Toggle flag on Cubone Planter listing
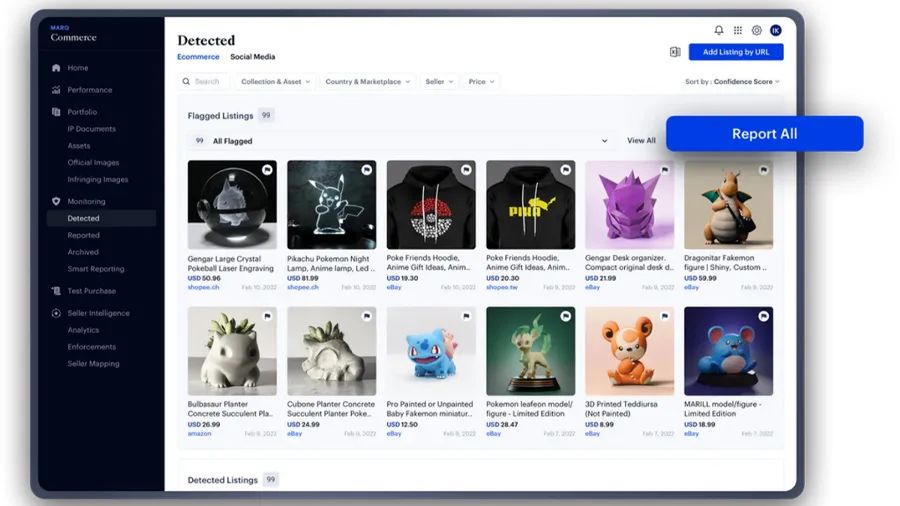900x506 pixels. (367, 316)
